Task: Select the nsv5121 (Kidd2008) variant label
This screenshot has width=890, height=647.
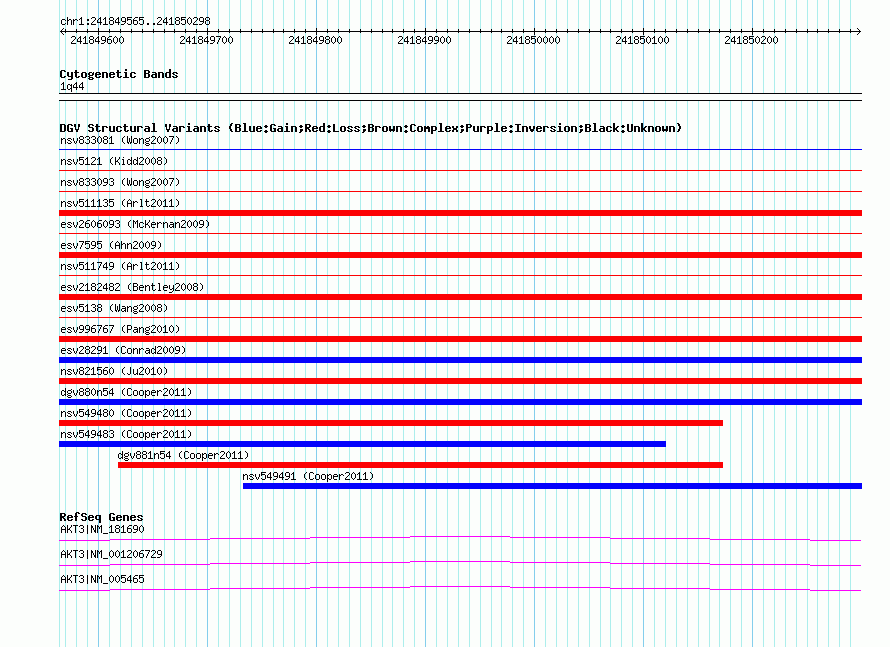Action: click(114, 161)
